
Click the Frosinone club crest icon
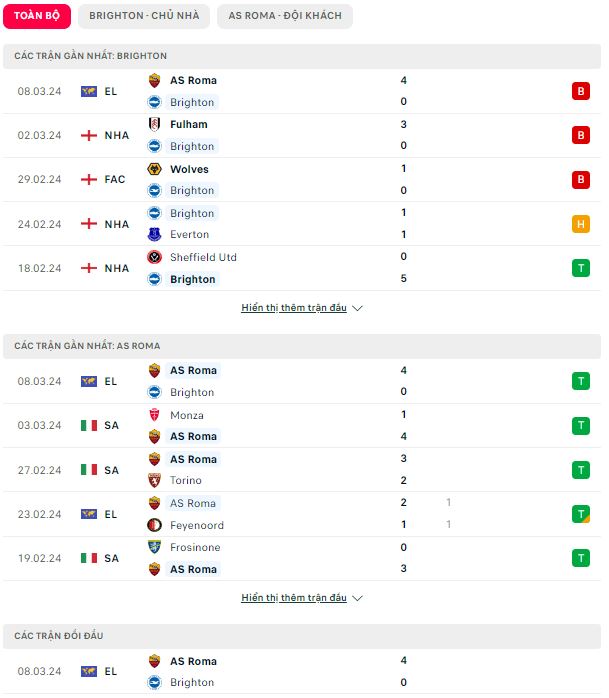pyautogui.click(x=154, y=547)
